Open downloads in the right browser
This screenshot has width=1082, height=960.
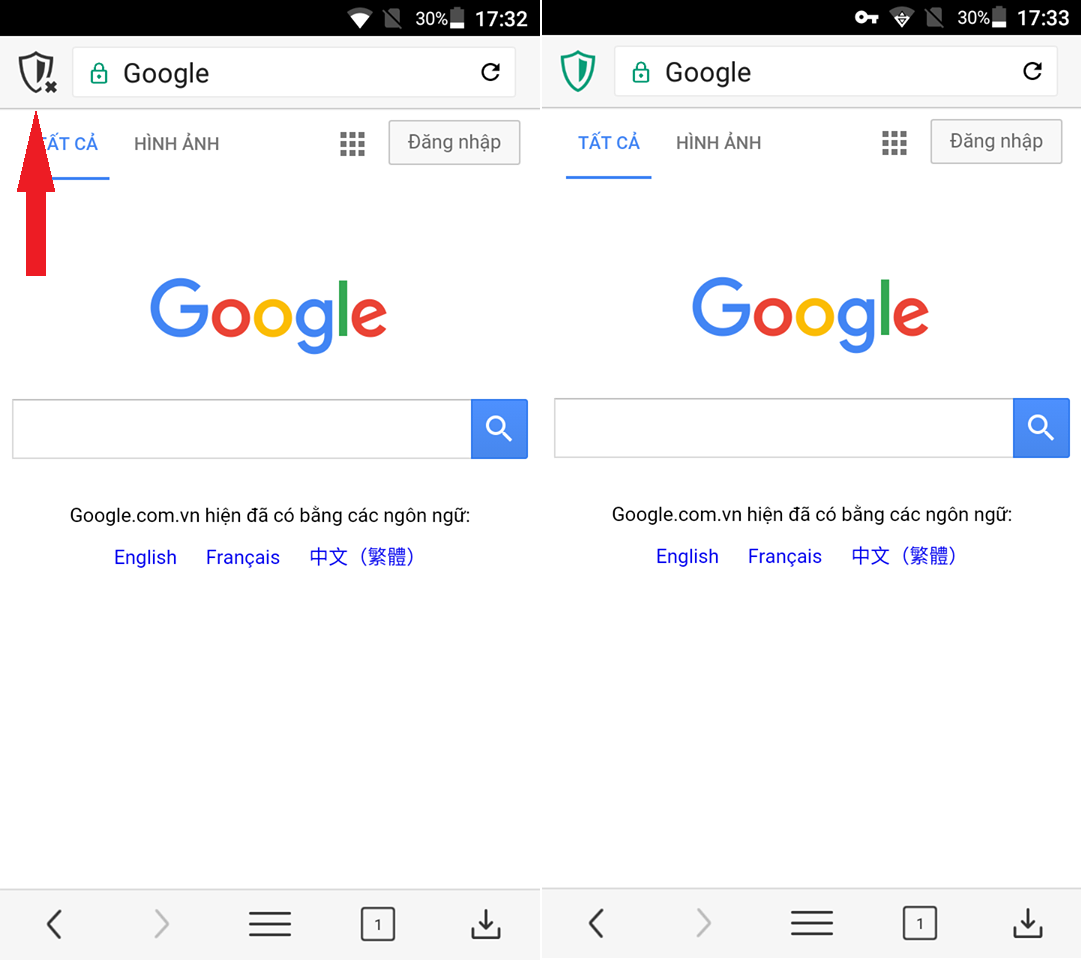1027,923
